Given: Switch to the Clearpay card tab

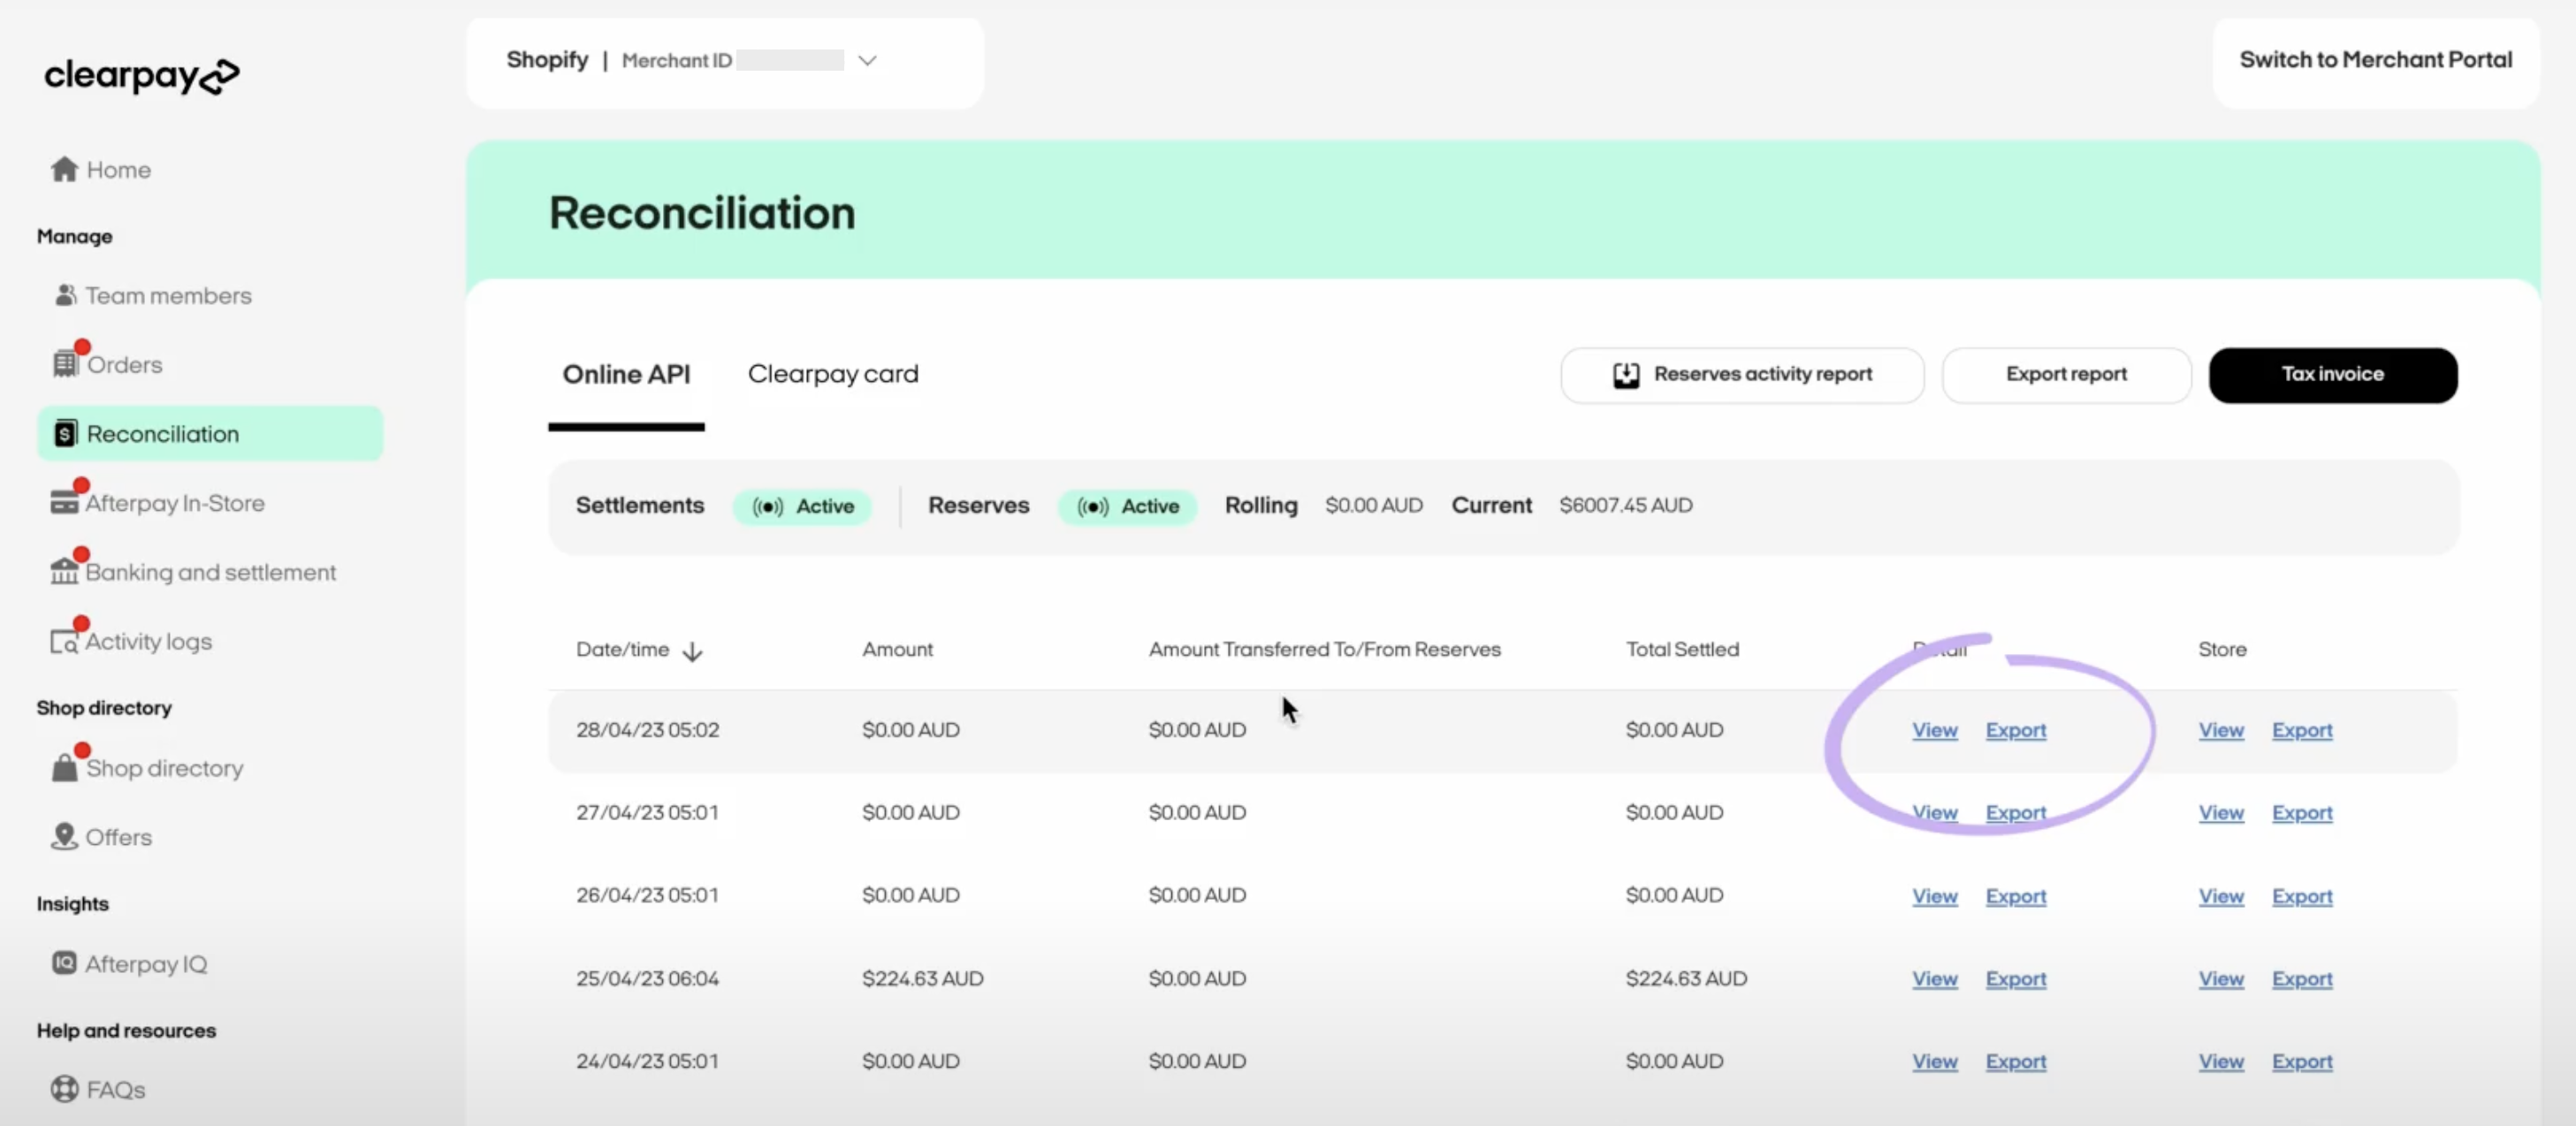Looking at the screenshot, I should tap(832, 374).
